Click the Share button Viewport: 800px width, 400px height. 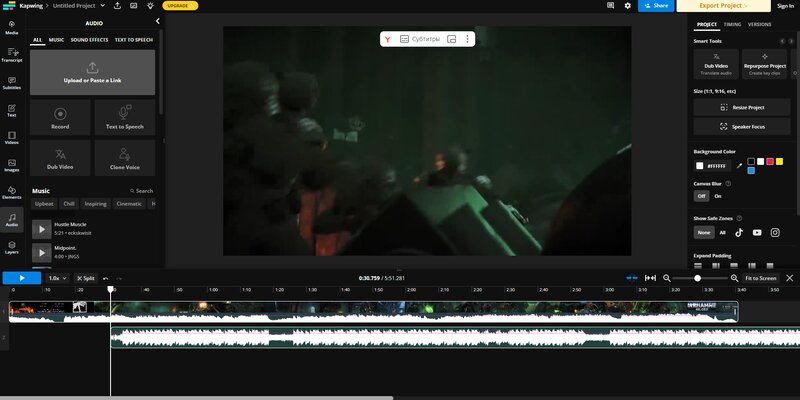(x=656, y=6)
